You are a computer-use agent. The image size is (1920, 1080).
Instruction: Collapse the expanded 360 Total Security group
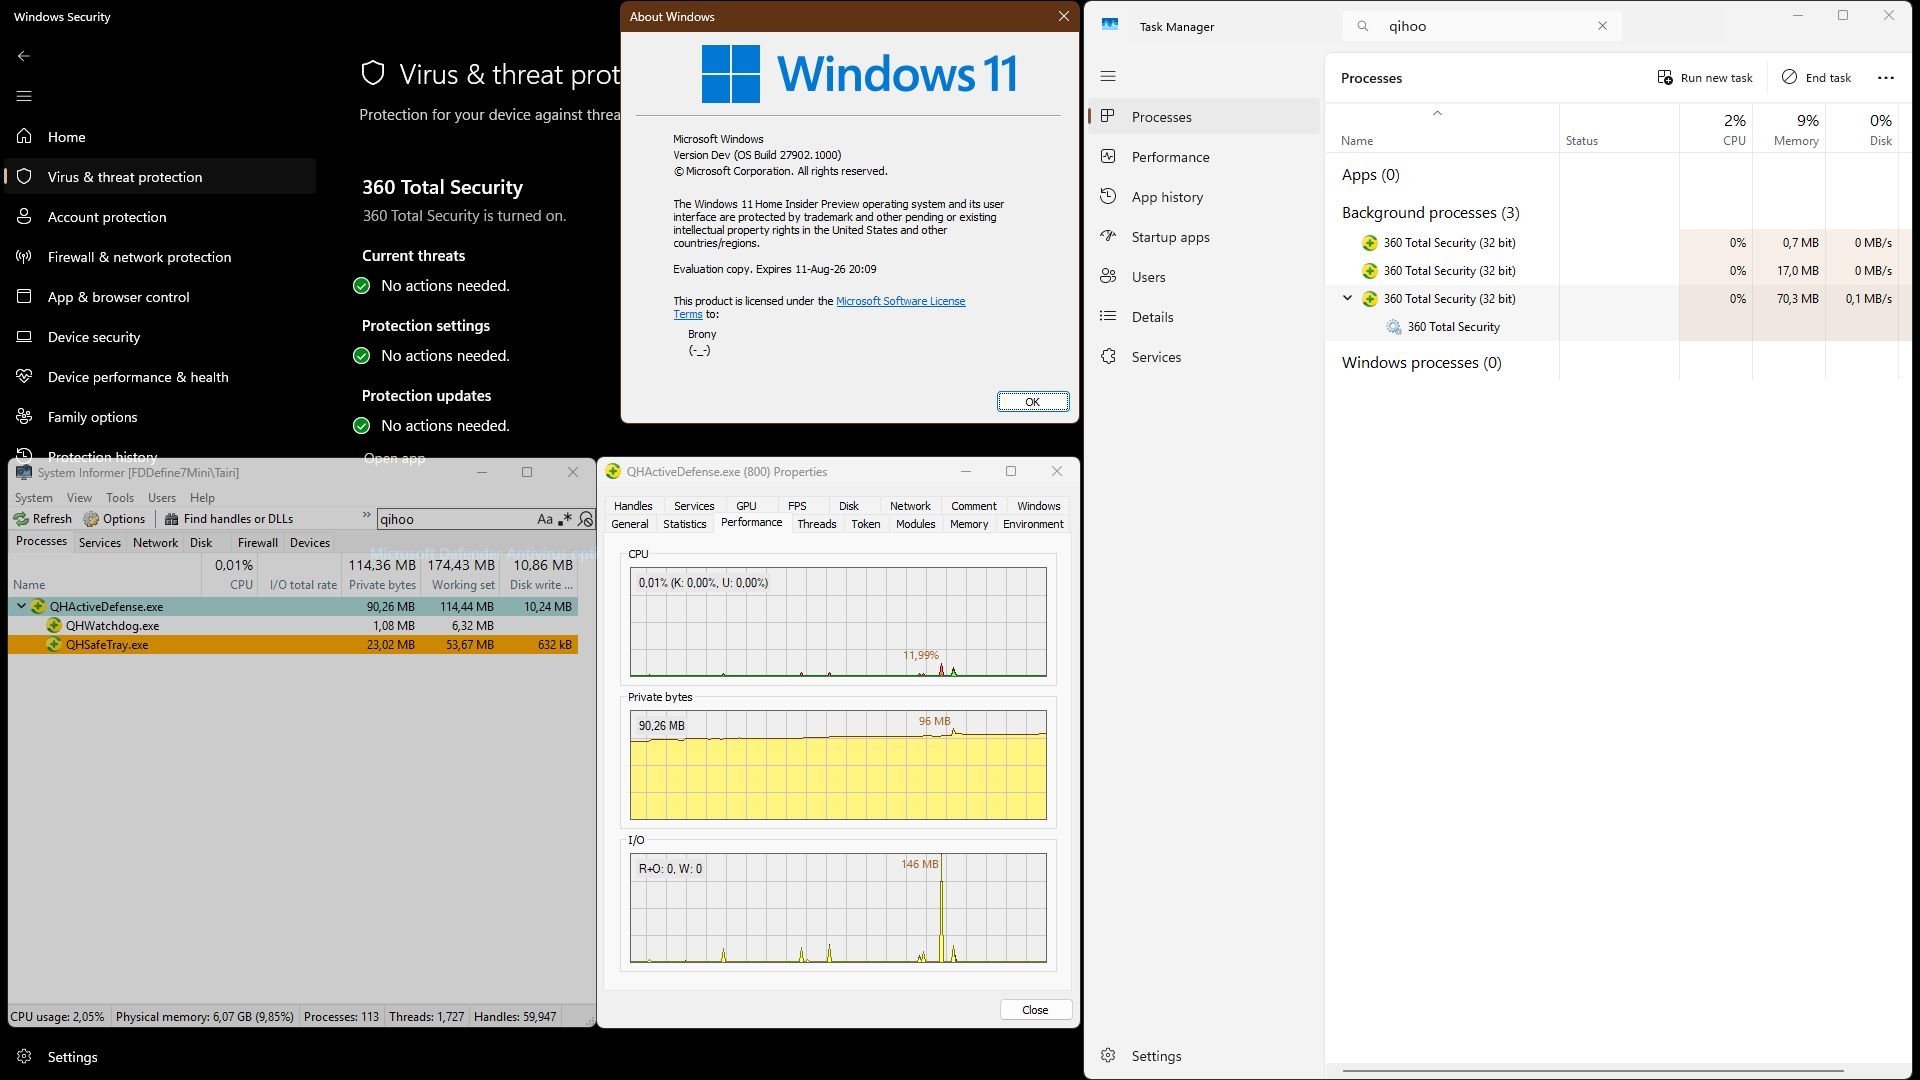[x=1347, y=298]
